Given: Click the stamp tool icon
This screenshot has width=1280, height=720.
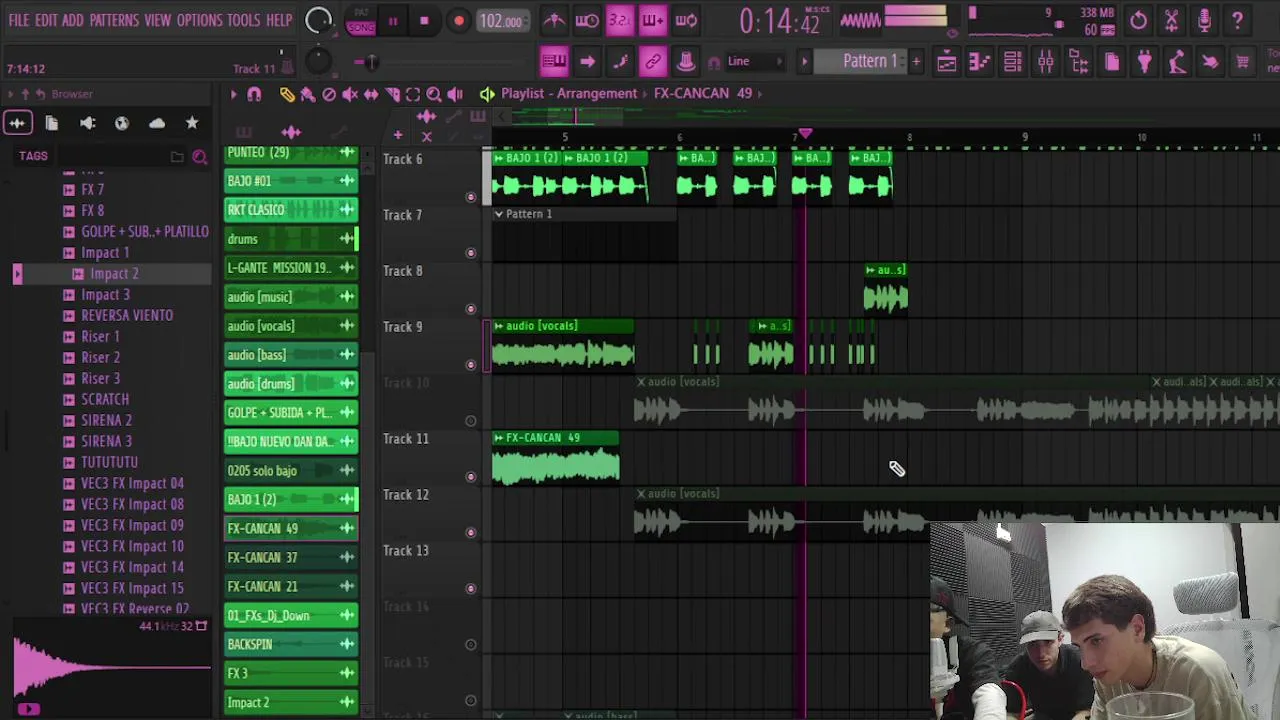Looking at the screenshot, I should coord(686,62).
